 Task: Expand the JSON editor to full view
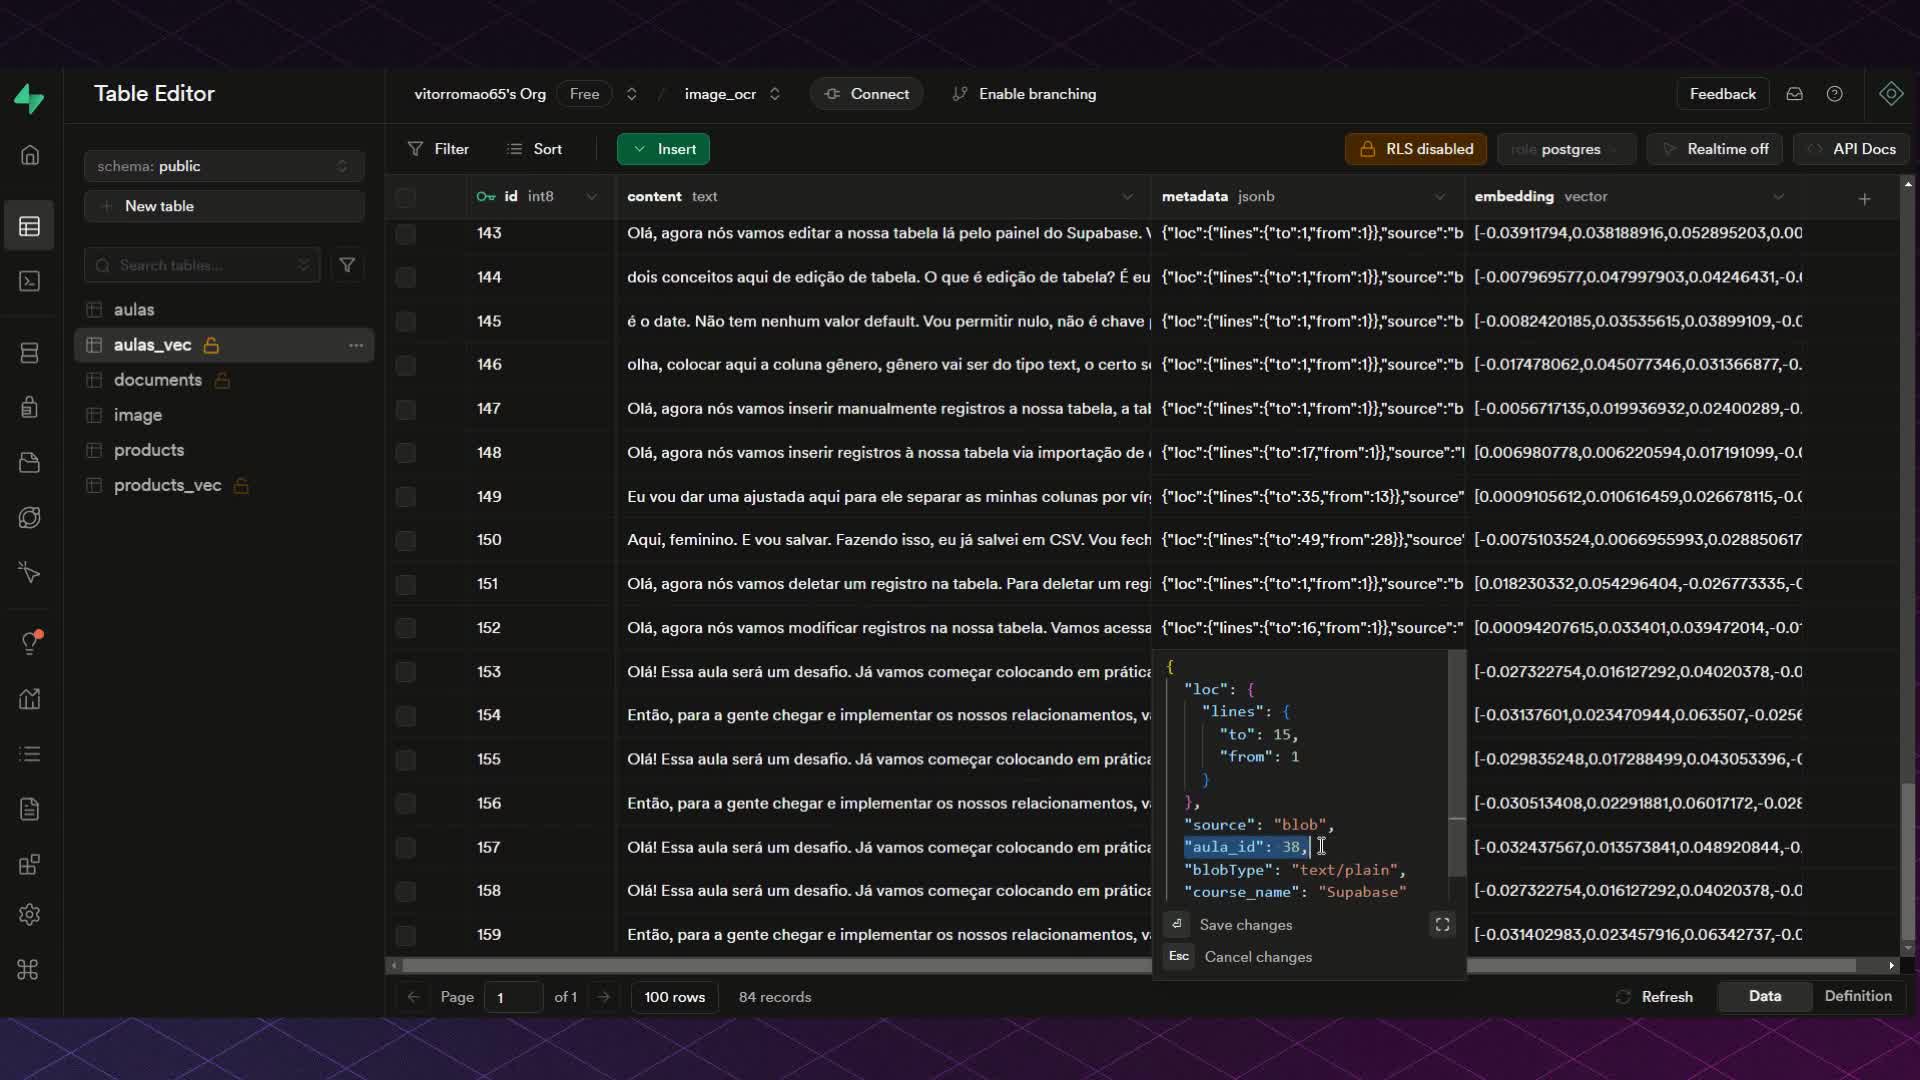[x=1442, y=925]
